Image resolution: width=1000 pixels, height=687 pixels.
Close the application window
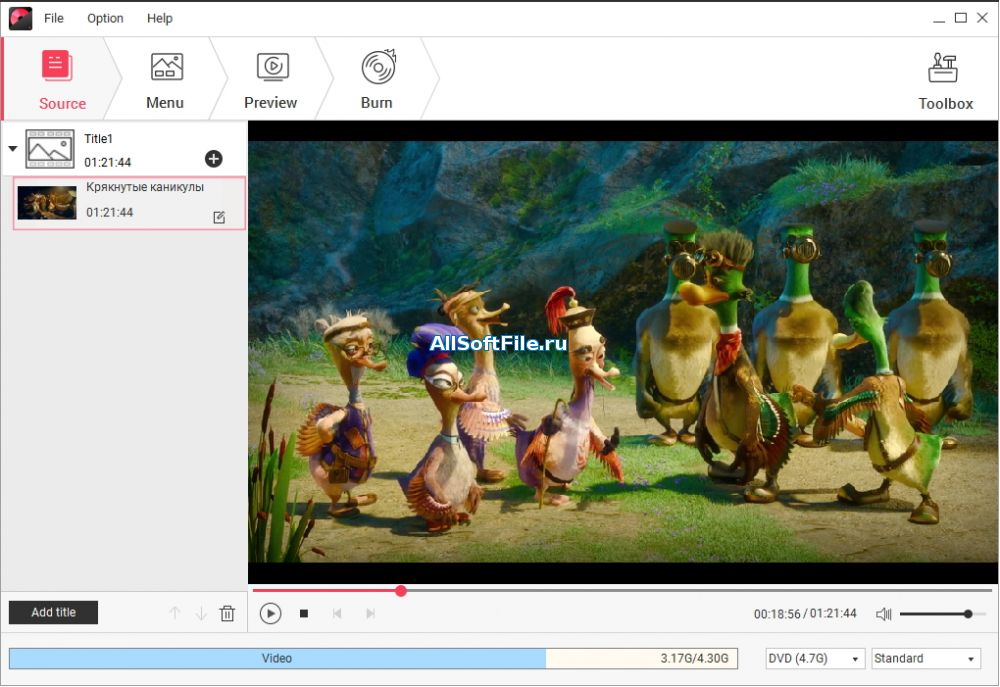[x=982, y=18]
